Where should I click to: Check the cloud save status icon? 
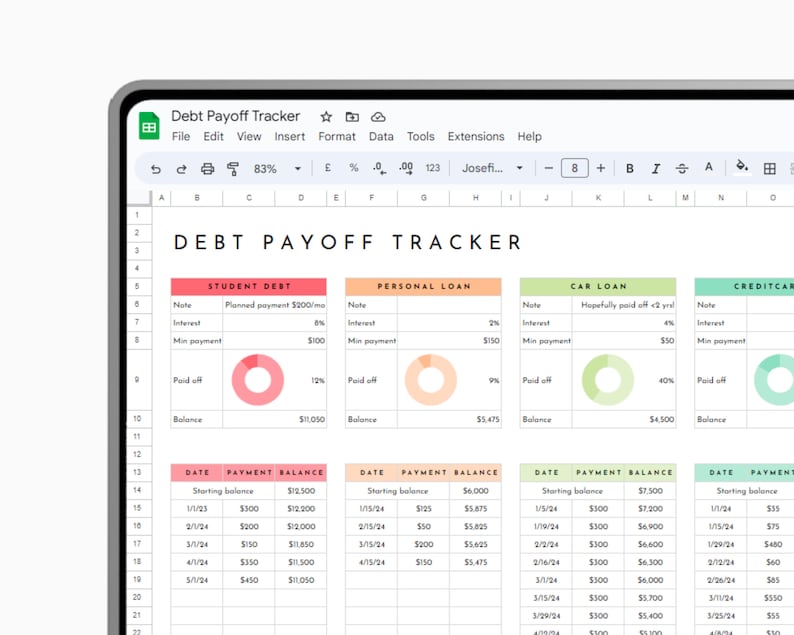click(x=378, y=117)
